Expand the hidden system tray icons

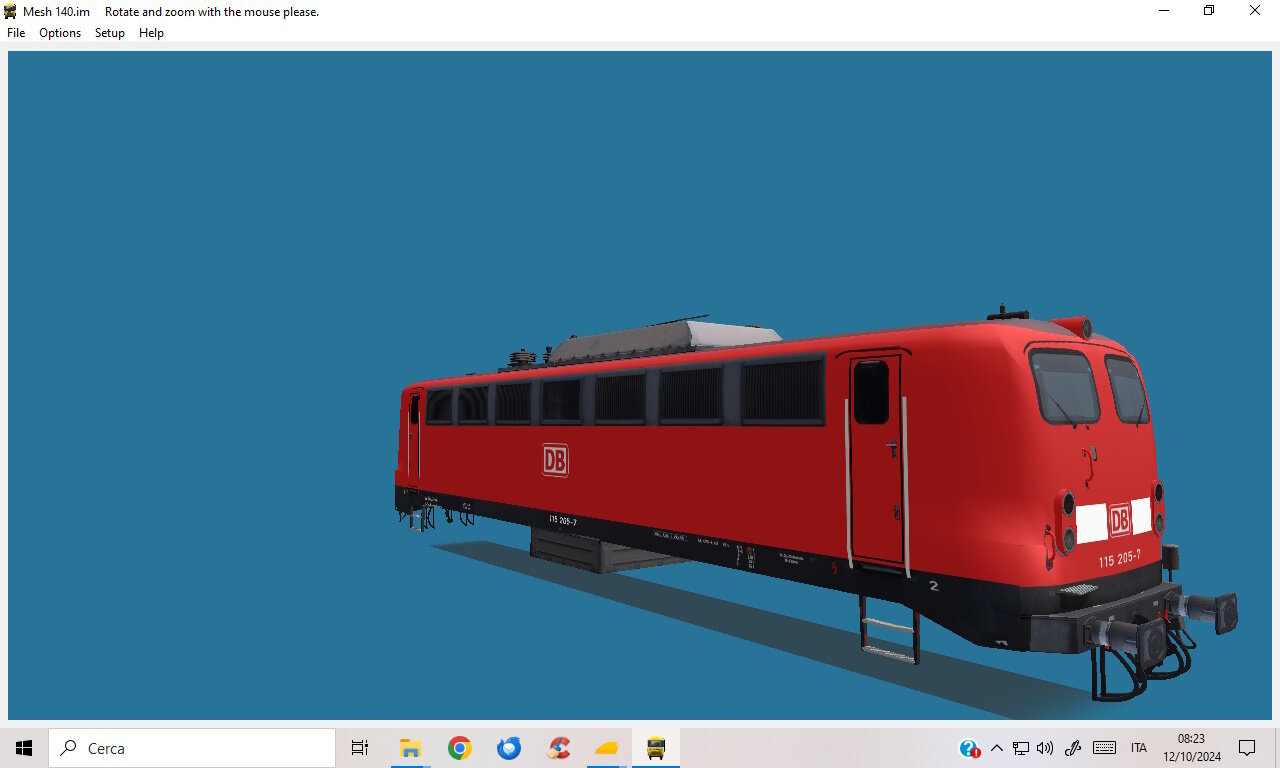tap(996, 748)
